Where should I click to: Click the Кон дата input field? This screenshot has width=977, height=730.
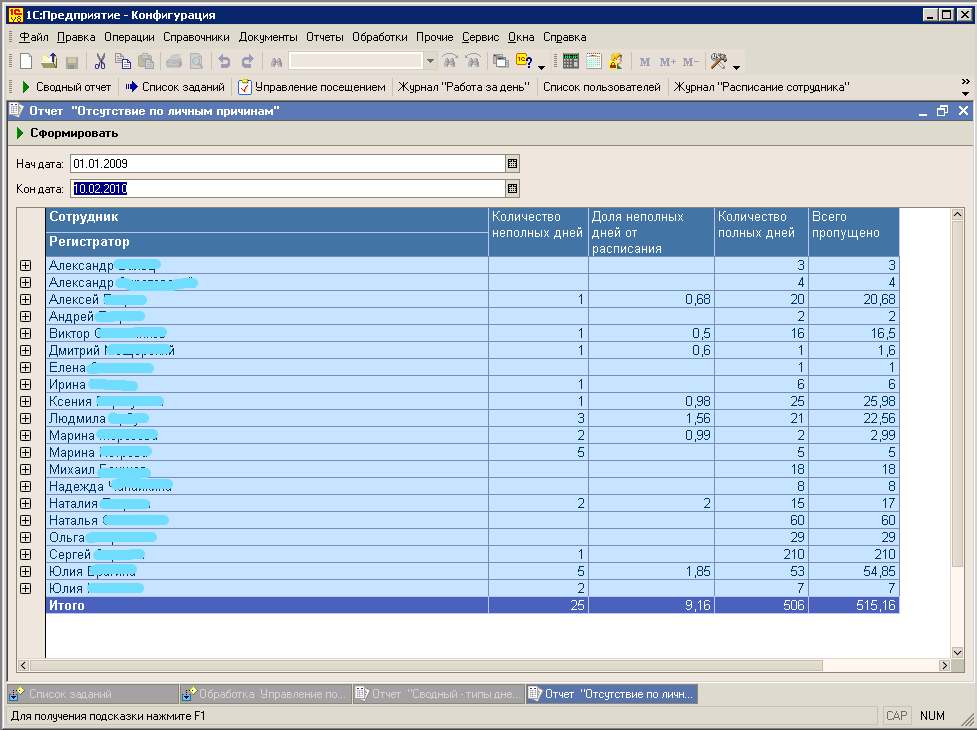(x=287, y=189)
